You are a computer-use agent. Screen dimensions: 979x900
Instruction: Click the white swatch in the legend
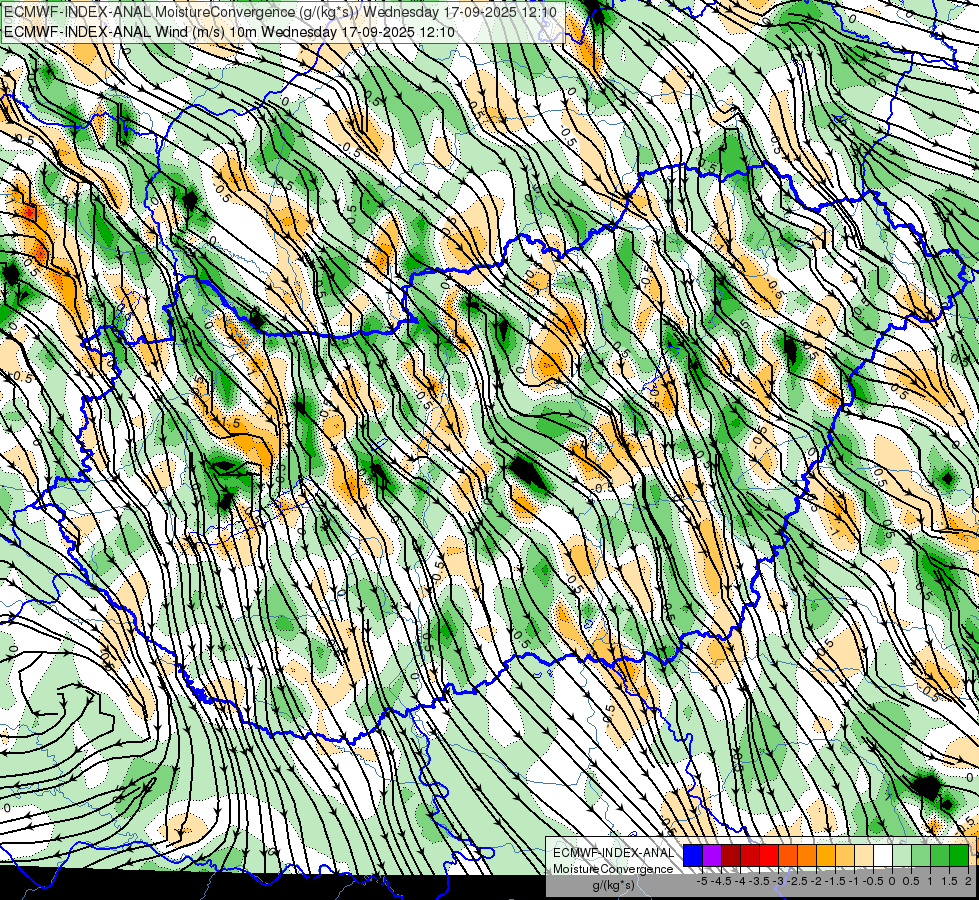(883, 856)
